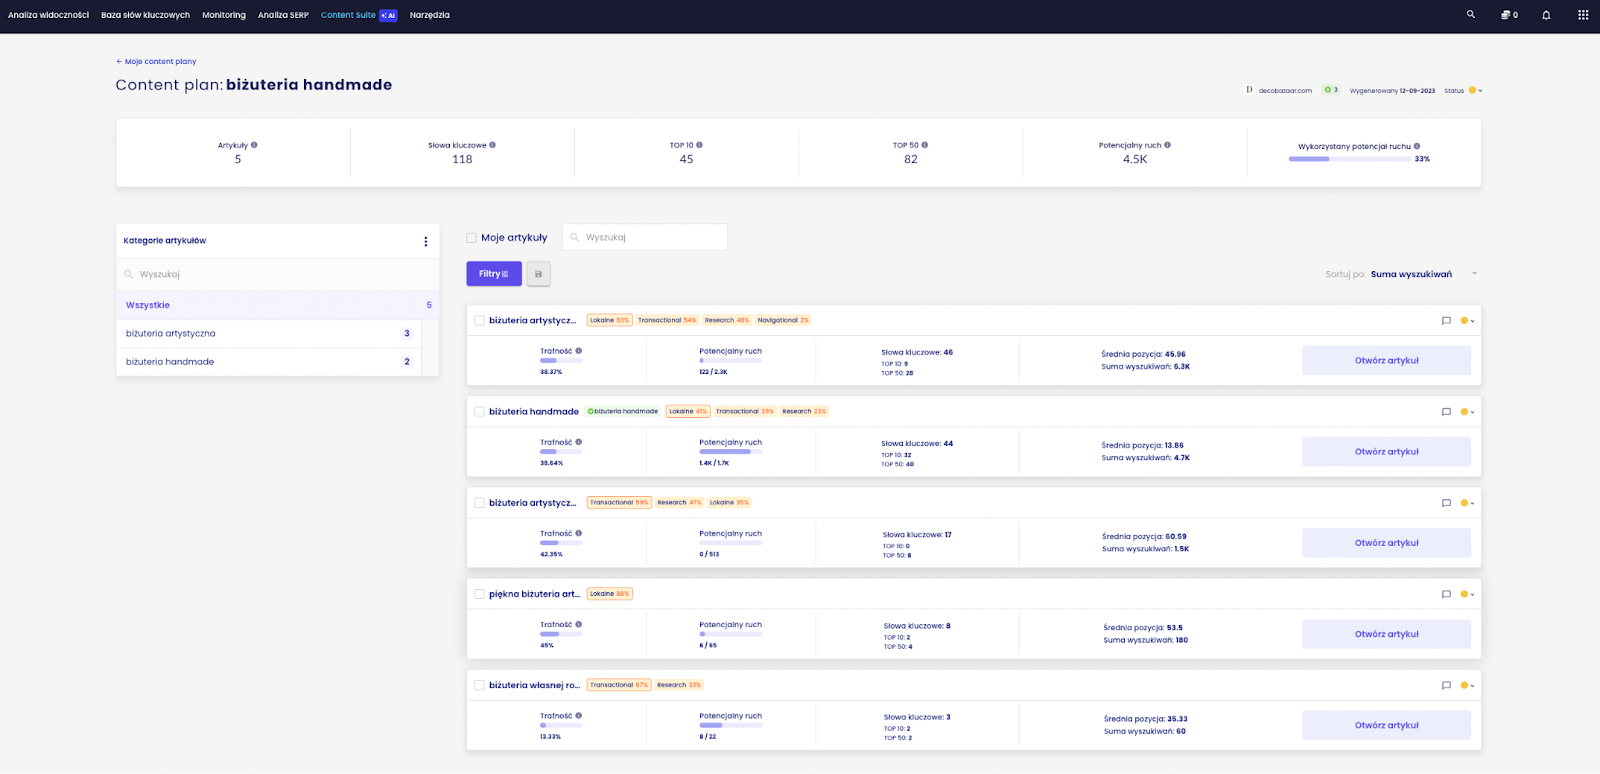Open notifications bell icon
This screenshot has height=774, width=1600.
coord(1546,15)
